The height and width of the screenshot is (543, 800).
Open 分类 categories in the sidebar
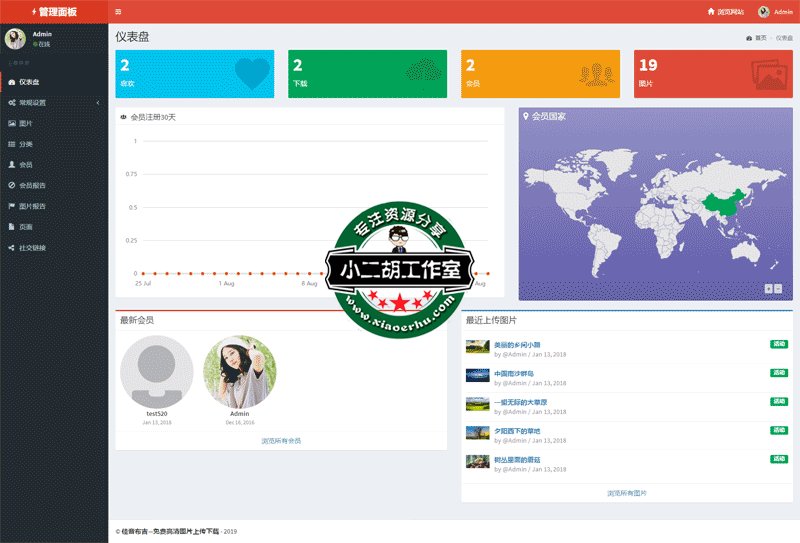[x=25, y=144]
